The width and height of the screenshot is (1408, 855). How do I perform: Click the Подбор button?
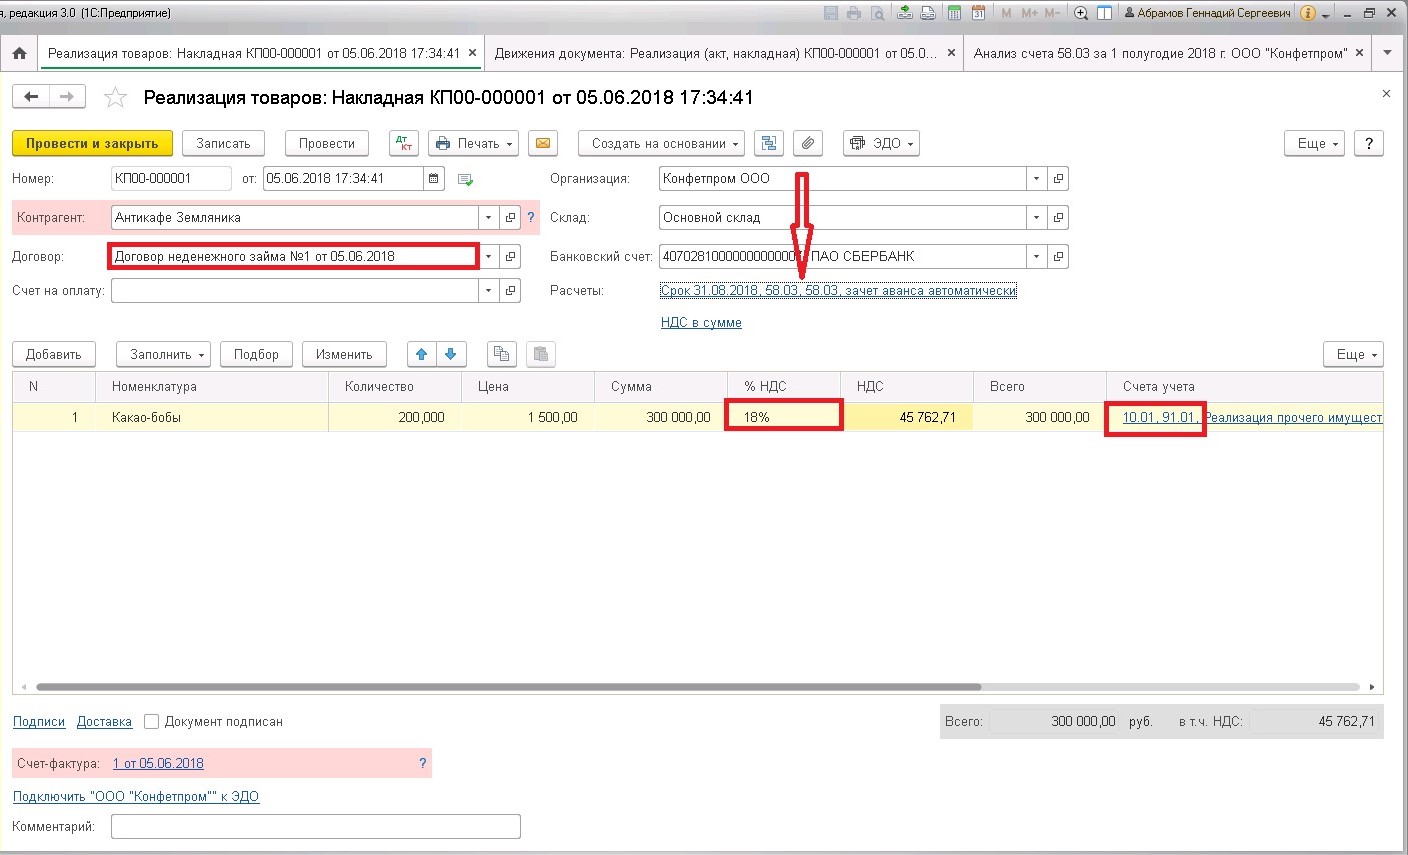click(256, 354)
